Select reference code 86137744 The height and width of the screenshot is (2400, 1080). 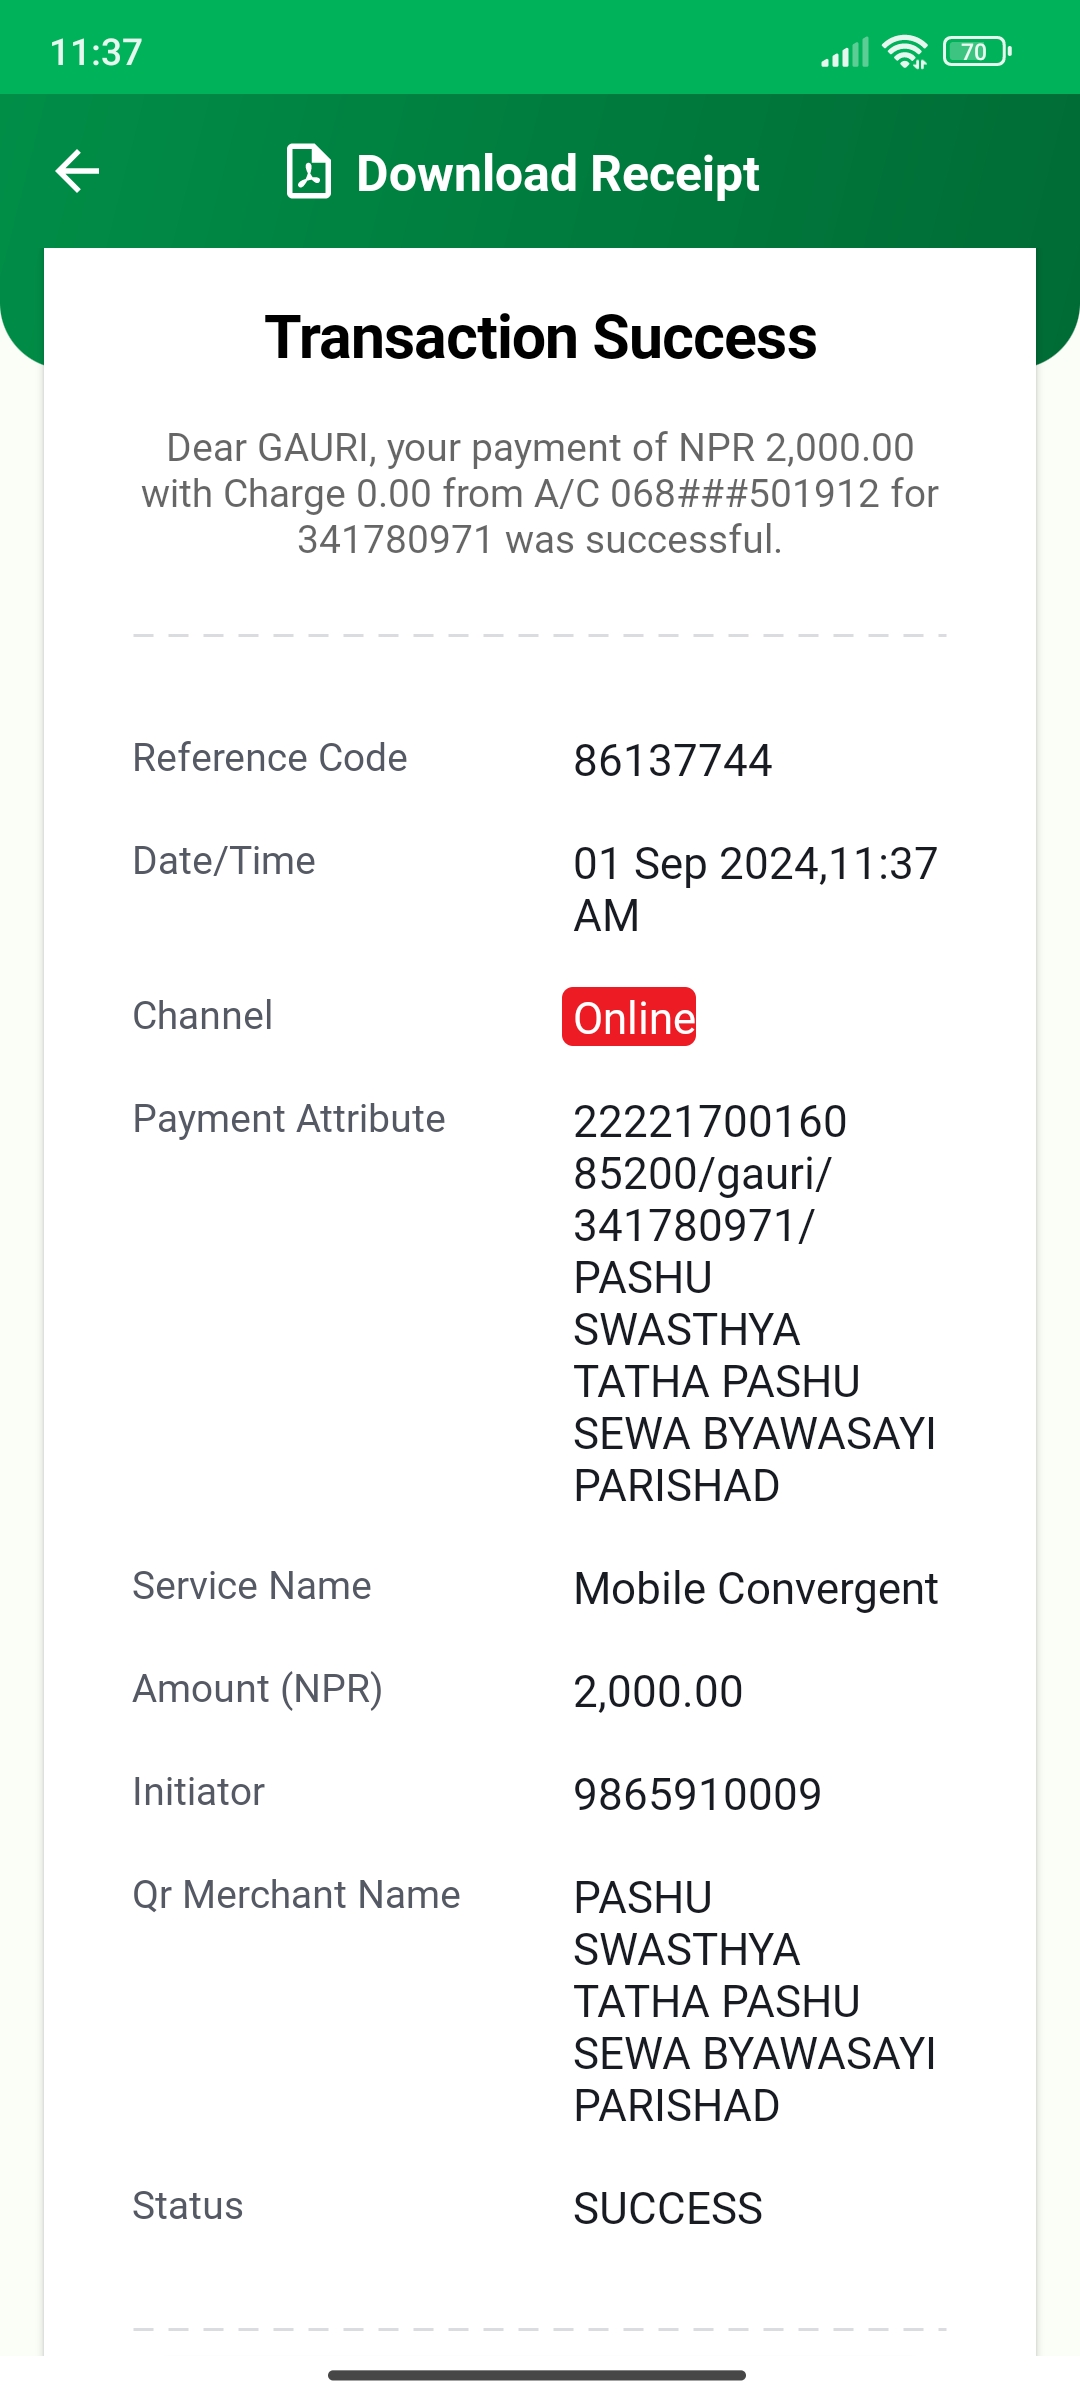click(x=673, y=760)
